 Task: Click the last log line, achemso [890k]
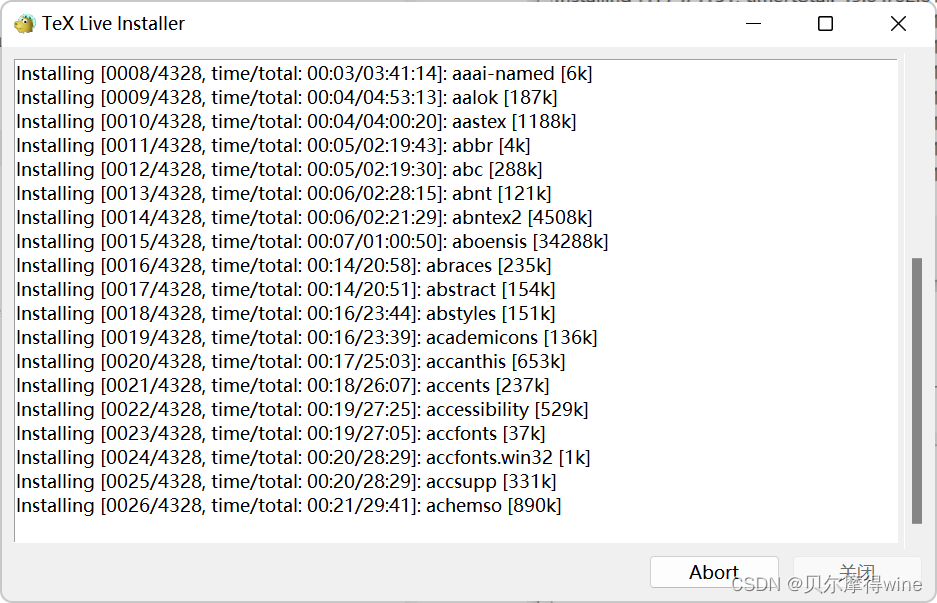coord(289,506)
